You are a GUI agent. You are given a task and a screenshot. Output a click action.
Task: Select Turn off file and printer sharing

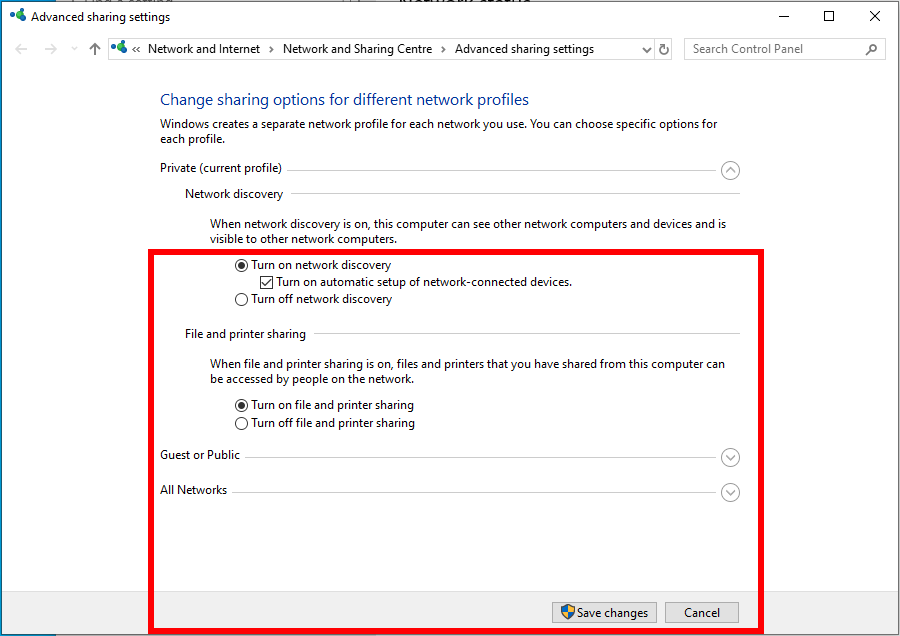click(x=241, y=424)
